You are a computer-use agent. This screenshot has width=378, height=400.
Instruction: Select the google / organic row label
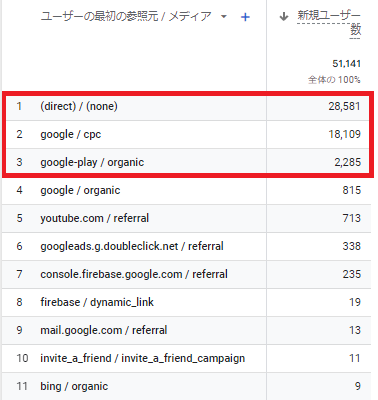80,190
